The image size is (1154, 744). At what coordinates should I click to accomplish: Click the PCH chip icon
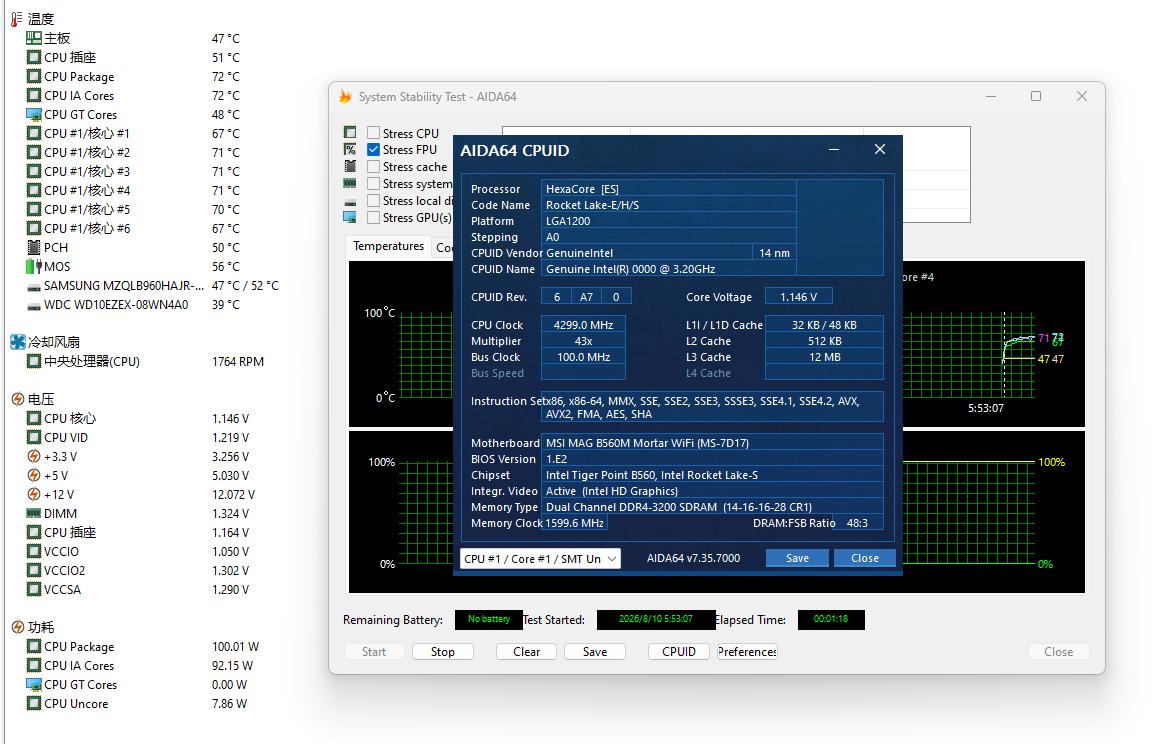(34, 247)
